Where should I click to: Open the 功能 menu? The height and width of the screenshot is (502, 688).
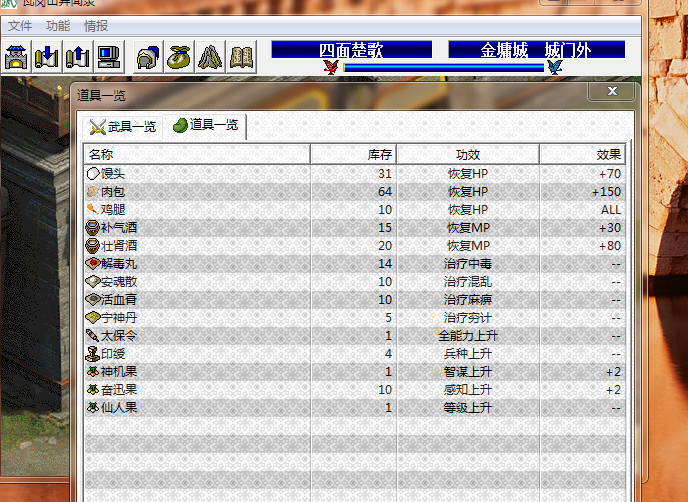(58, 25)
